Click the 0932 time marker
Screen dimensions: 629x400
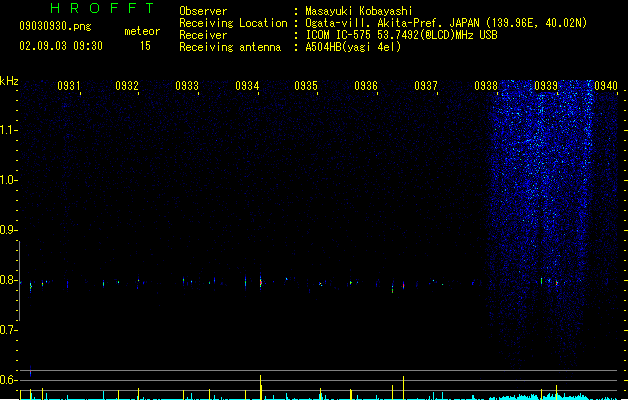127,86
